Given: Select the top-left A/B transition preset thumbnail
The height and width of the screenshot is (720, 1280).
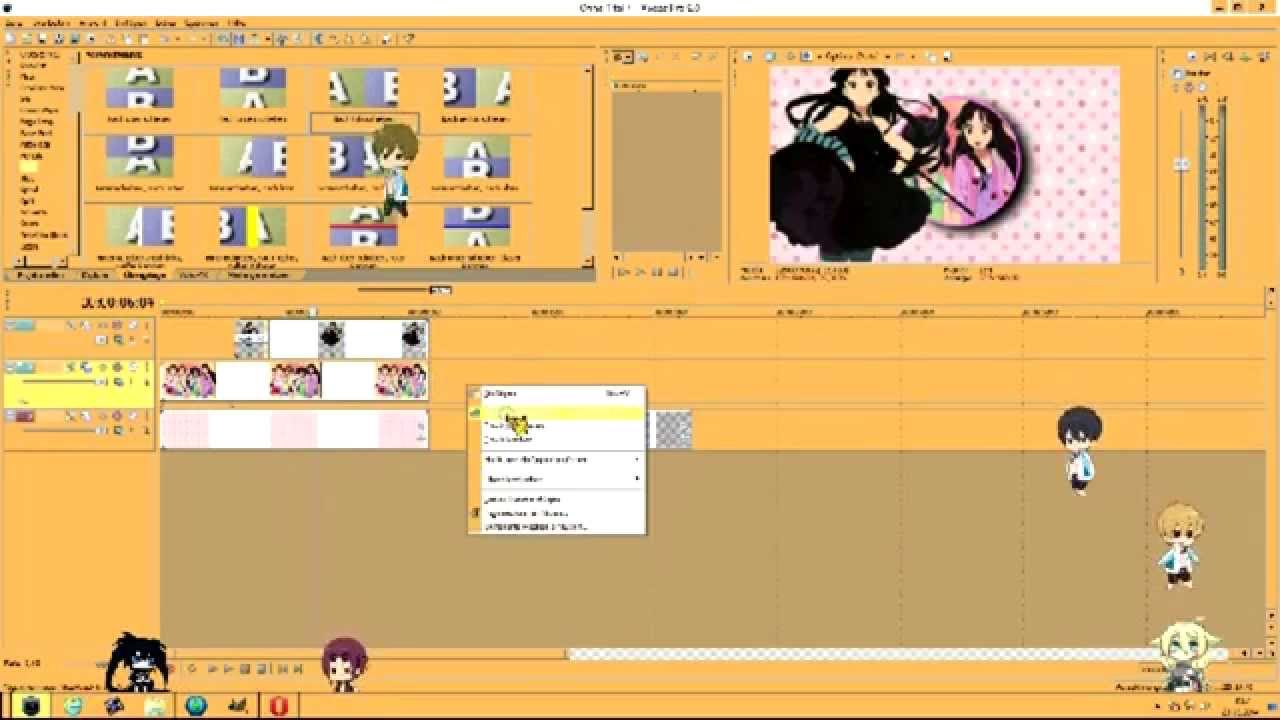Looking at the screenshot, I should 140,88.
